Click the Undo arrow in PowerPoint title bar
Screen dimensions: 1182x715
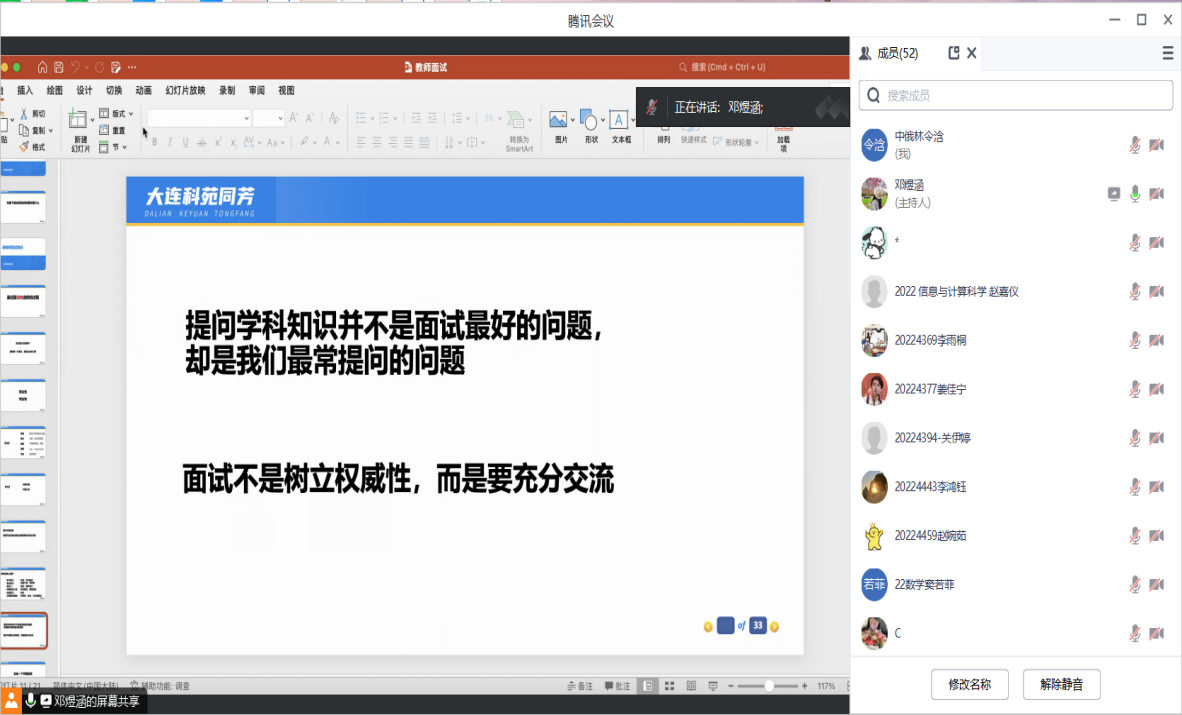75,67
